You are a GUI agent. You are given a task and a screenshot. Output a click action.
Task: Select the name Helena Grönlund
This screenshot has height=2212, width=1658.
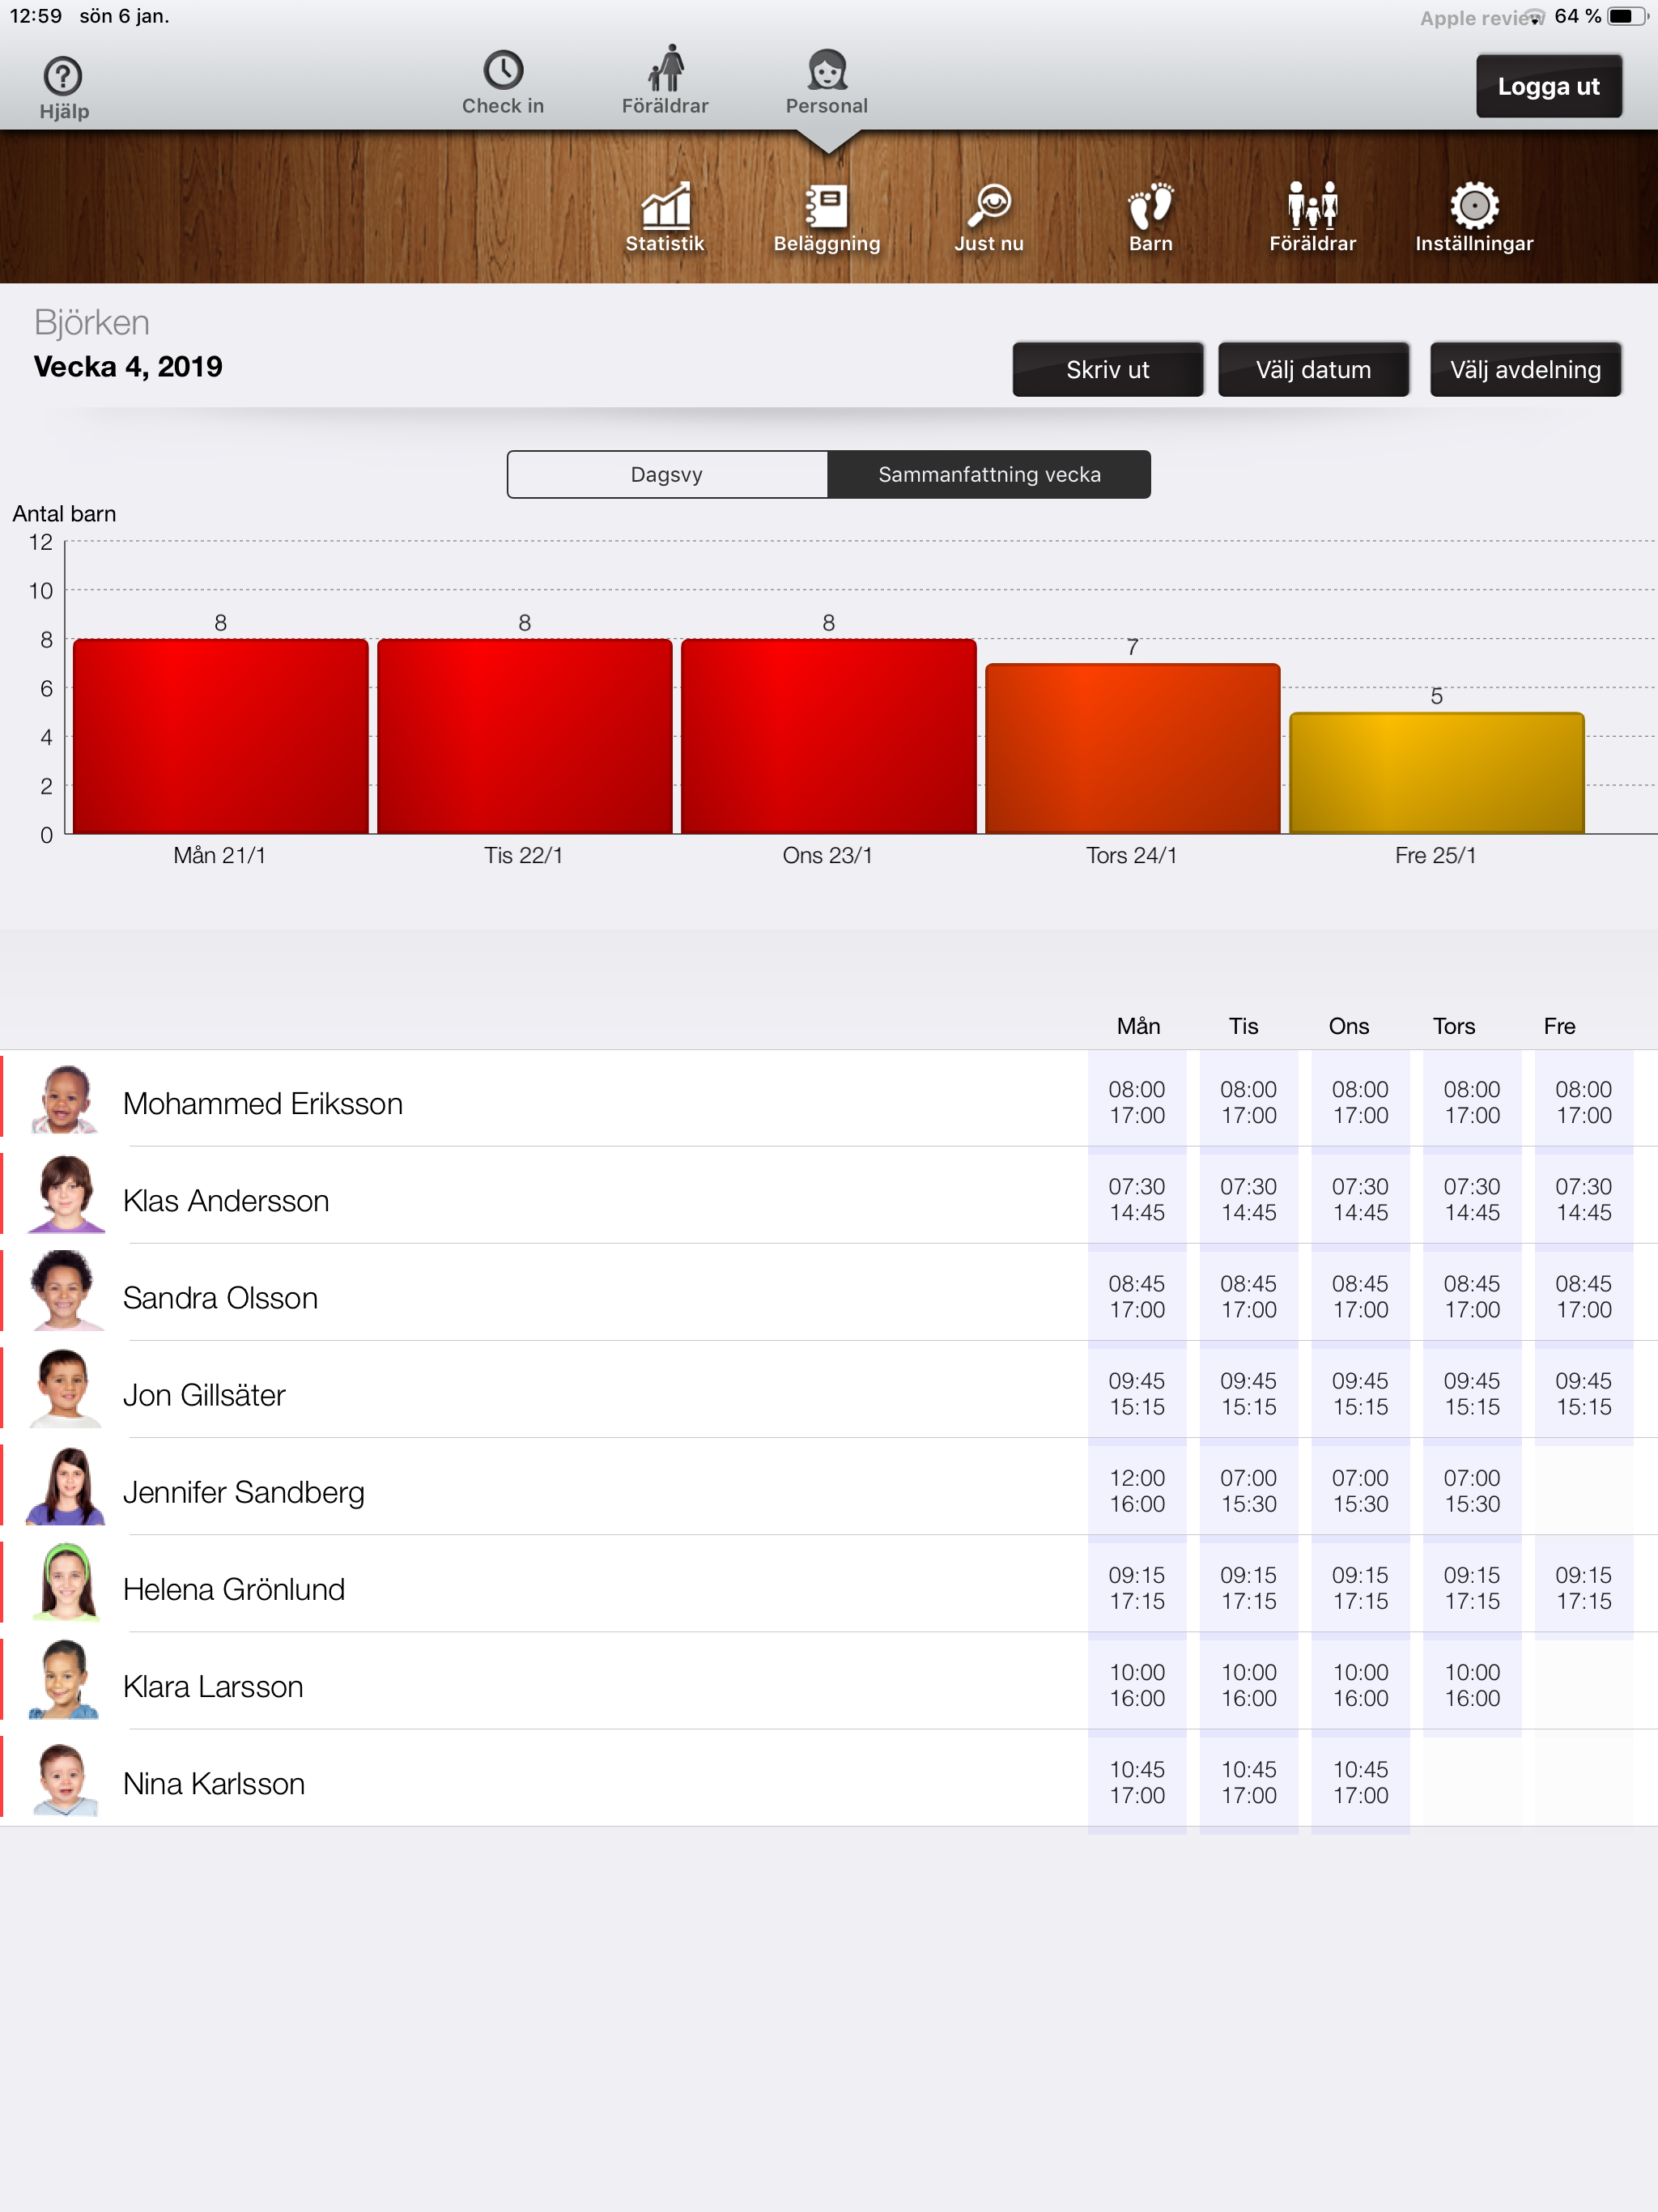point(234,1589)
